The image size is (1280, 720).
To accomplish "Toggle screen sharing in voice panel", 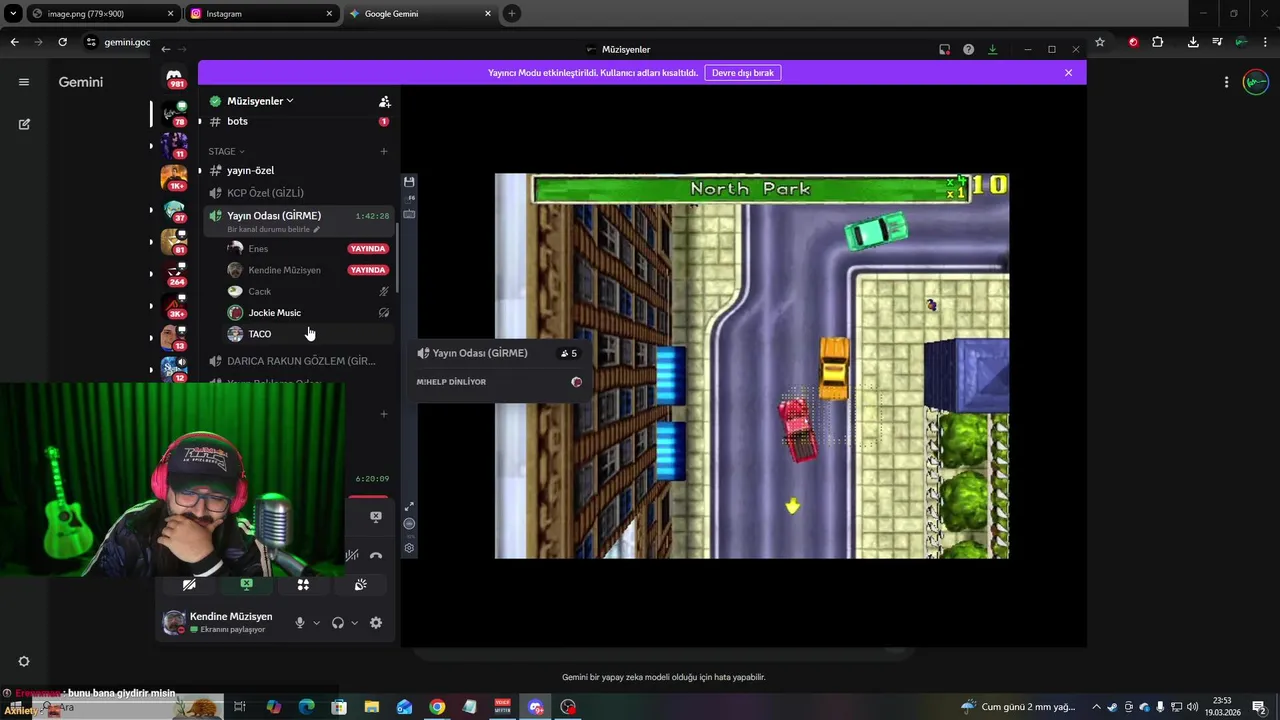I will [x=246, y=585].
